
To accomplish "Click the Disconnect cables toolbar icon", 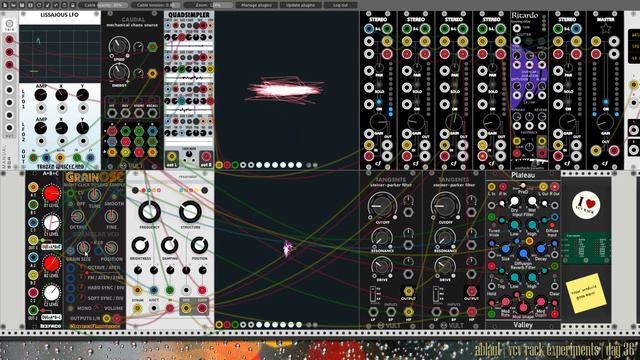I will click(47, 5).
